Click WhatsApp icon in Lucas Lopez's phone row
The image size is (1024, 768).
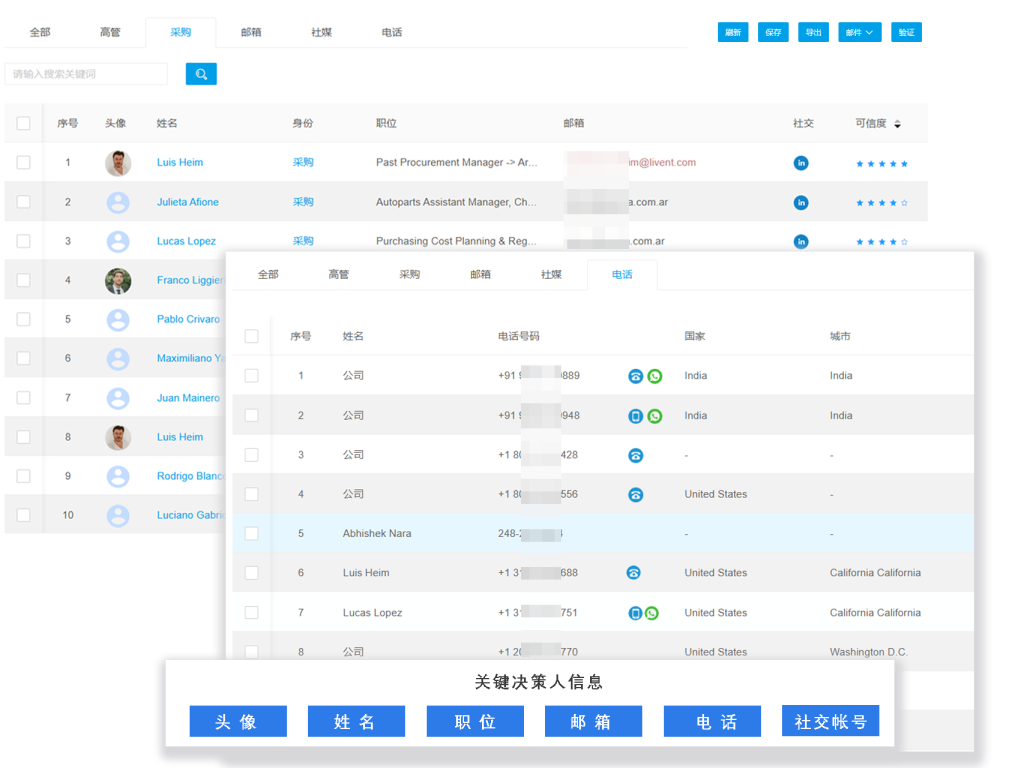coord(652,613)
